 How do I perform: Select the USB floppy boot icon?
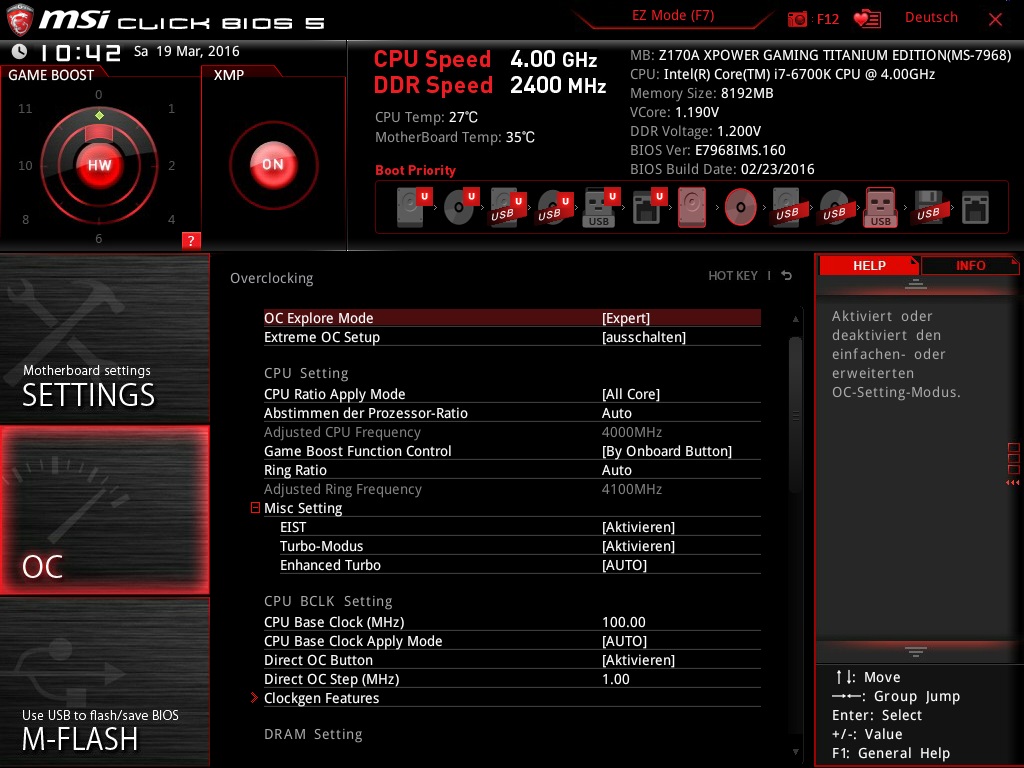pyautogui.click(x=929, y=208)
